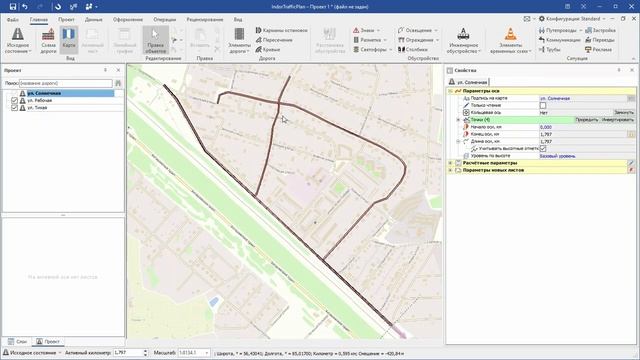Open Инженерное обустройство in the ribbon
The width and height of the screenshot is (640, 360).
tap(463, 40)
